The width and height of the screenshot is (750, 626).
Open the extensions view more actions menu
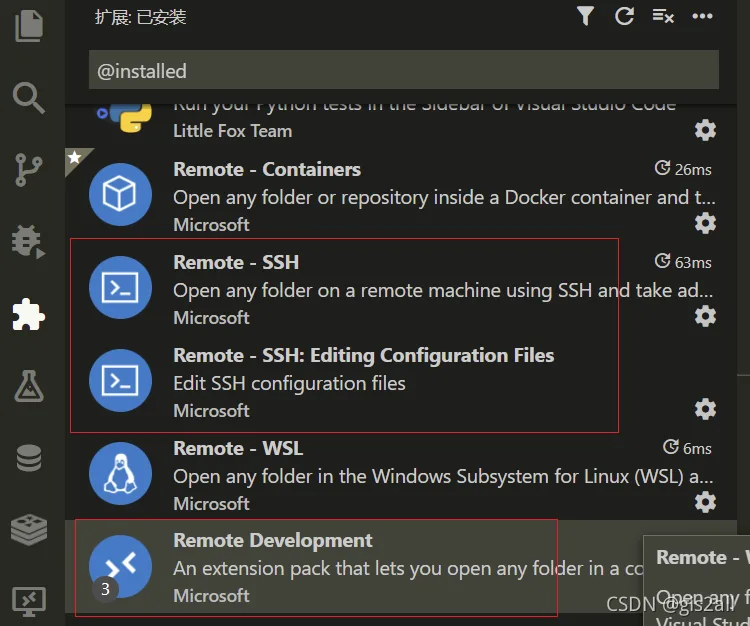coord(702,16)
